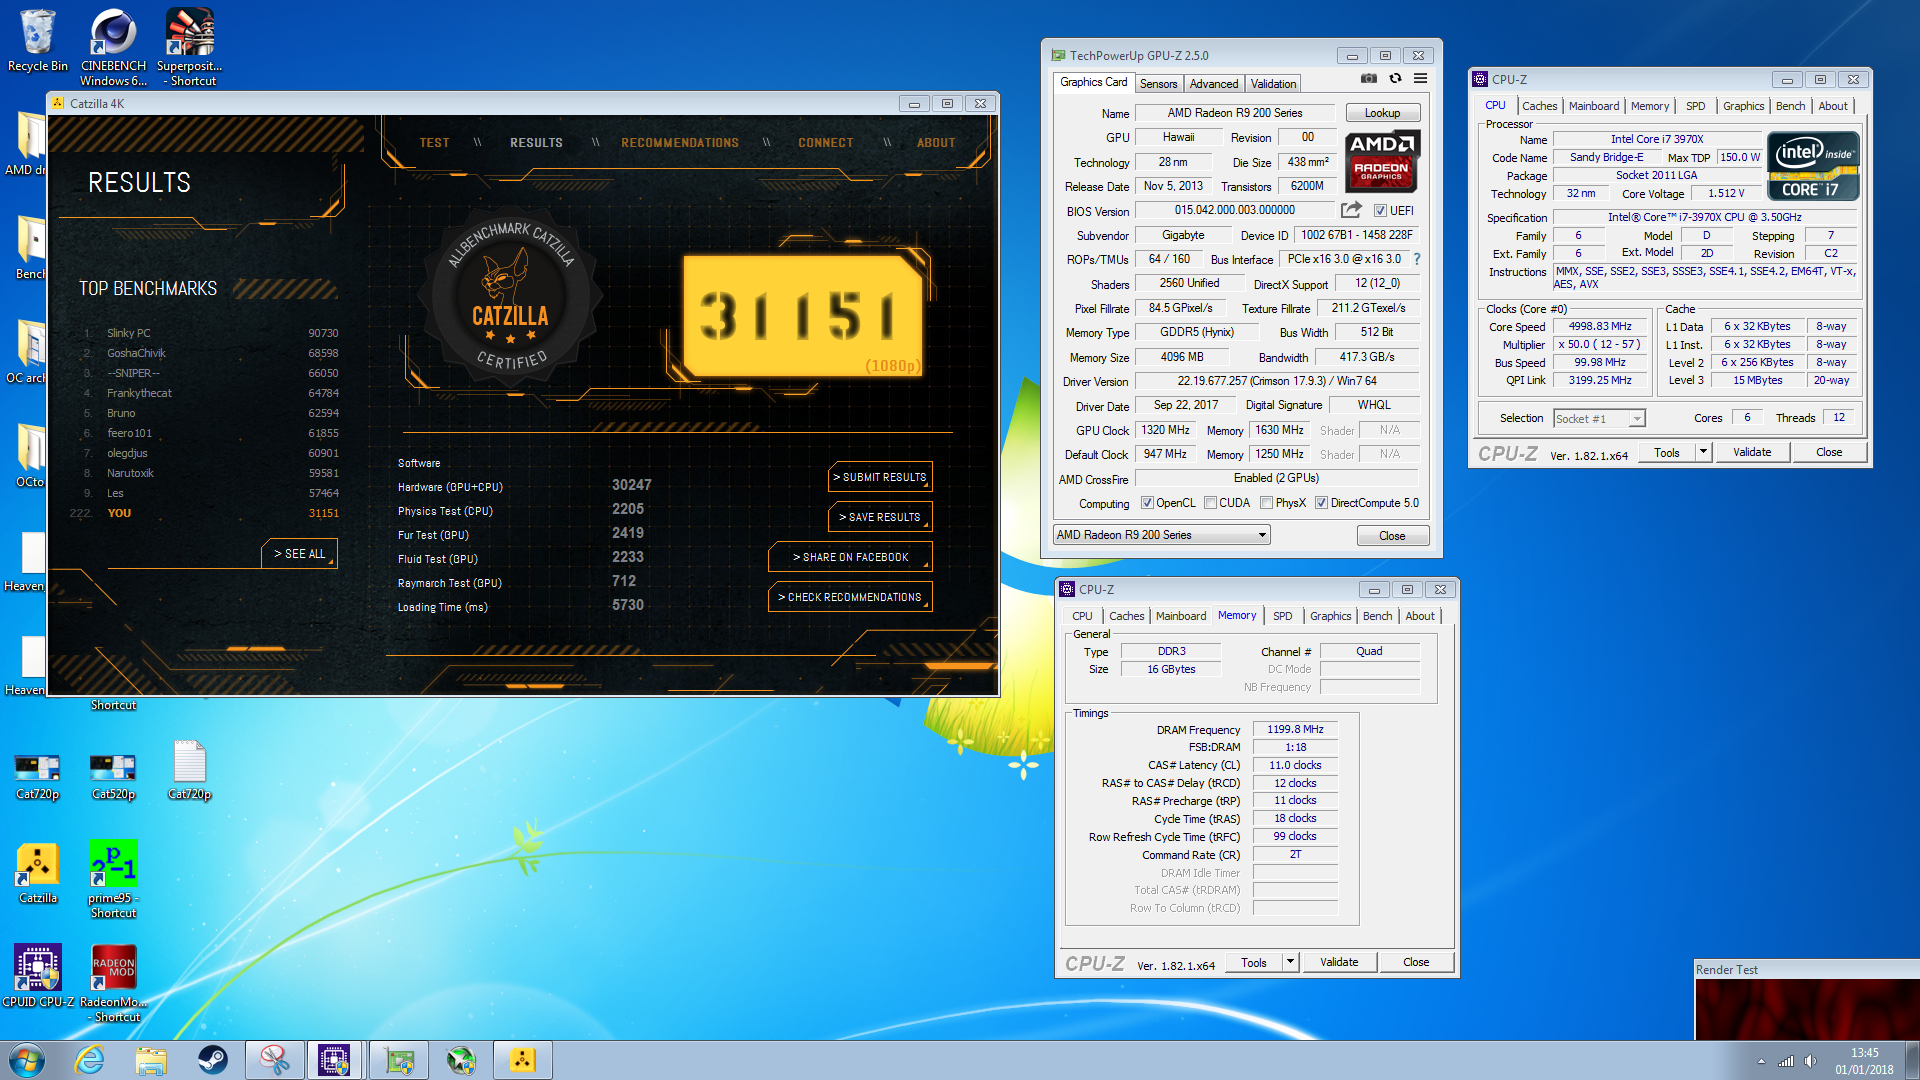Screen dimensions: 1920x1080
Task: Click the AMD Radeon Graphics logo
Action: point(1381,161)
